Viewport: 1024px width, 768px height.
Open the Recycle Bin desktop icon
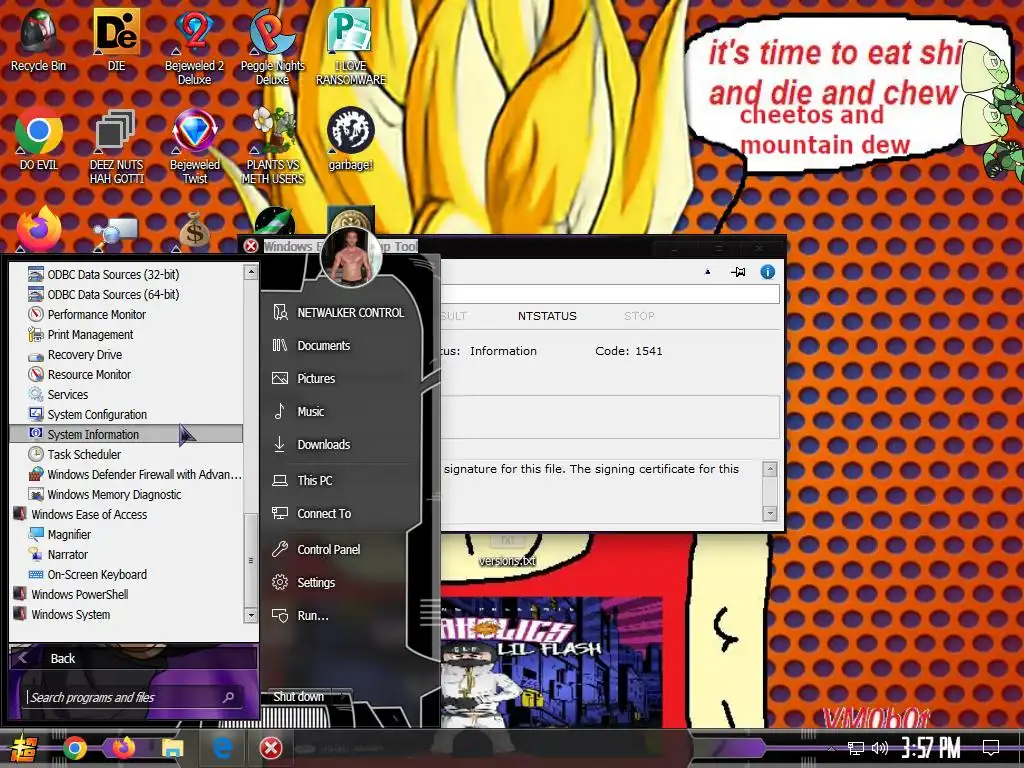pos(38,38)
